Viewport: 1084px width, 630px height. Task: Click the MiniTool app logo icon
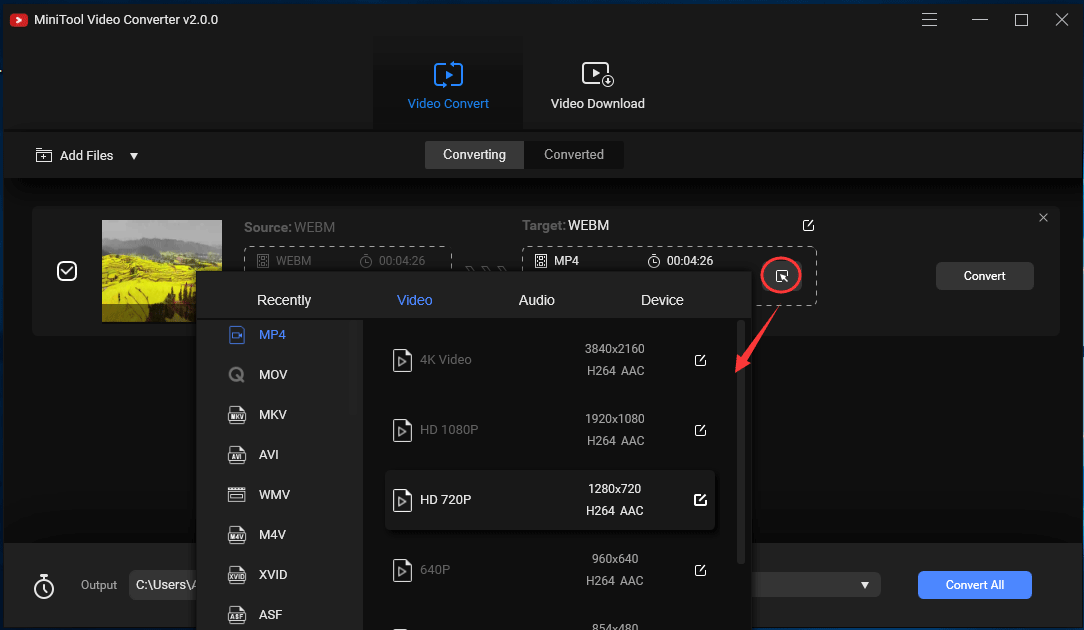click(x=19, y=20)
